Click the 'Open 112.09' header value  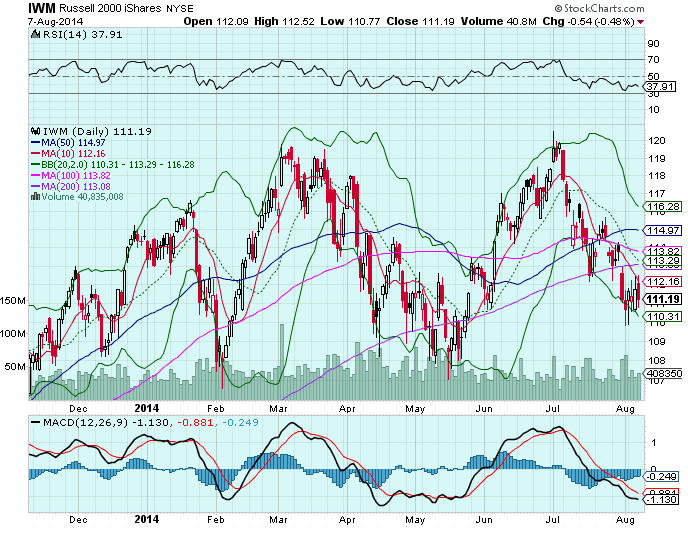point(216,21)
